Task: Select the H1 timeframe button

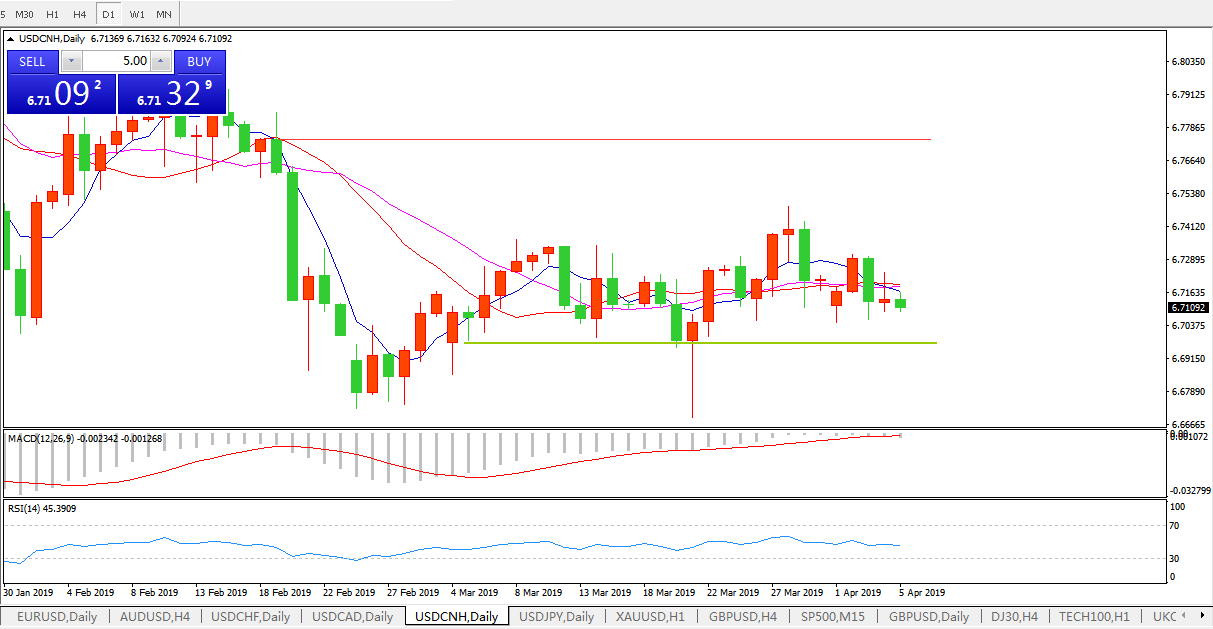Action: click(x=52, y=14)
